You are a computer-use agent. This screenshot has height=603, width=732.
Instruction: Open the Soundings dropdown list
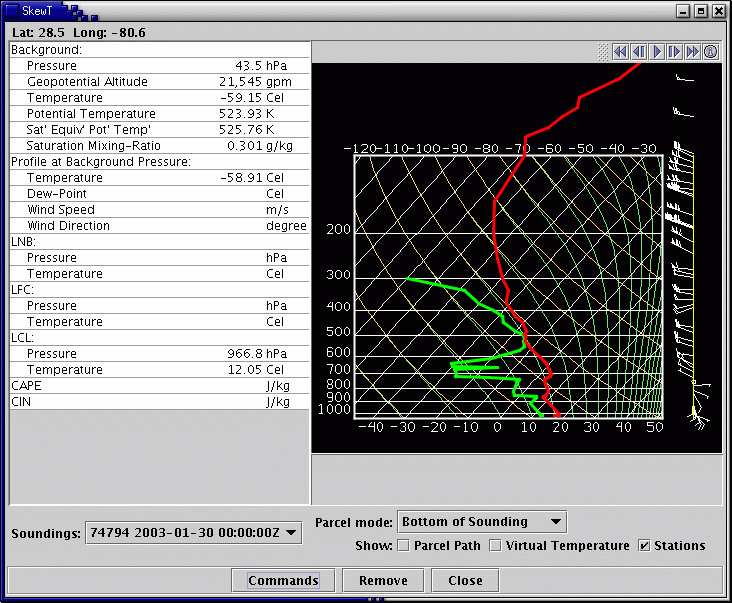194,533
